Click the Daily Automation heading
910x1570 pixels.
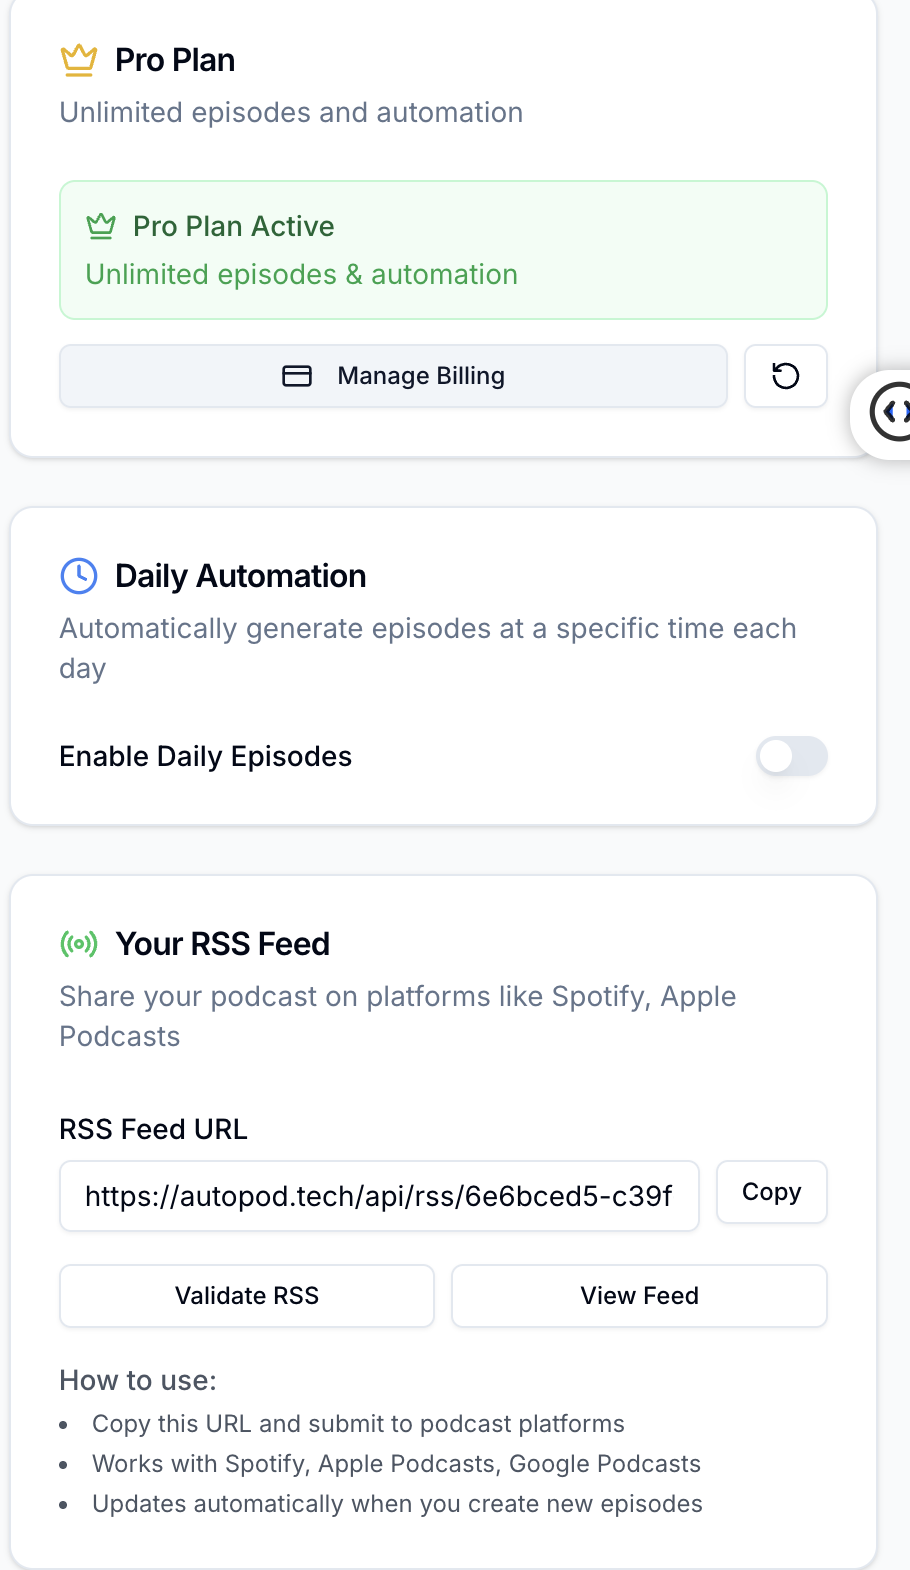point(240,576)
